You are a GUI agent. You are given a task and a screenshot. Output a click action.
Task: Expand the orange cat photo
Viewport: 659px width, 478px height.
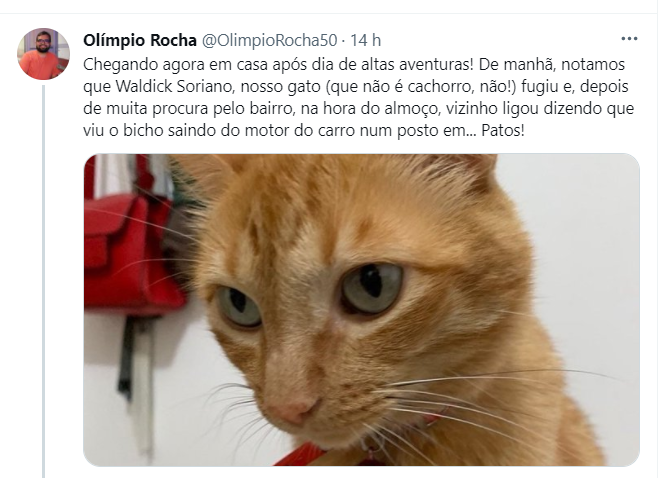click(361, 310)
